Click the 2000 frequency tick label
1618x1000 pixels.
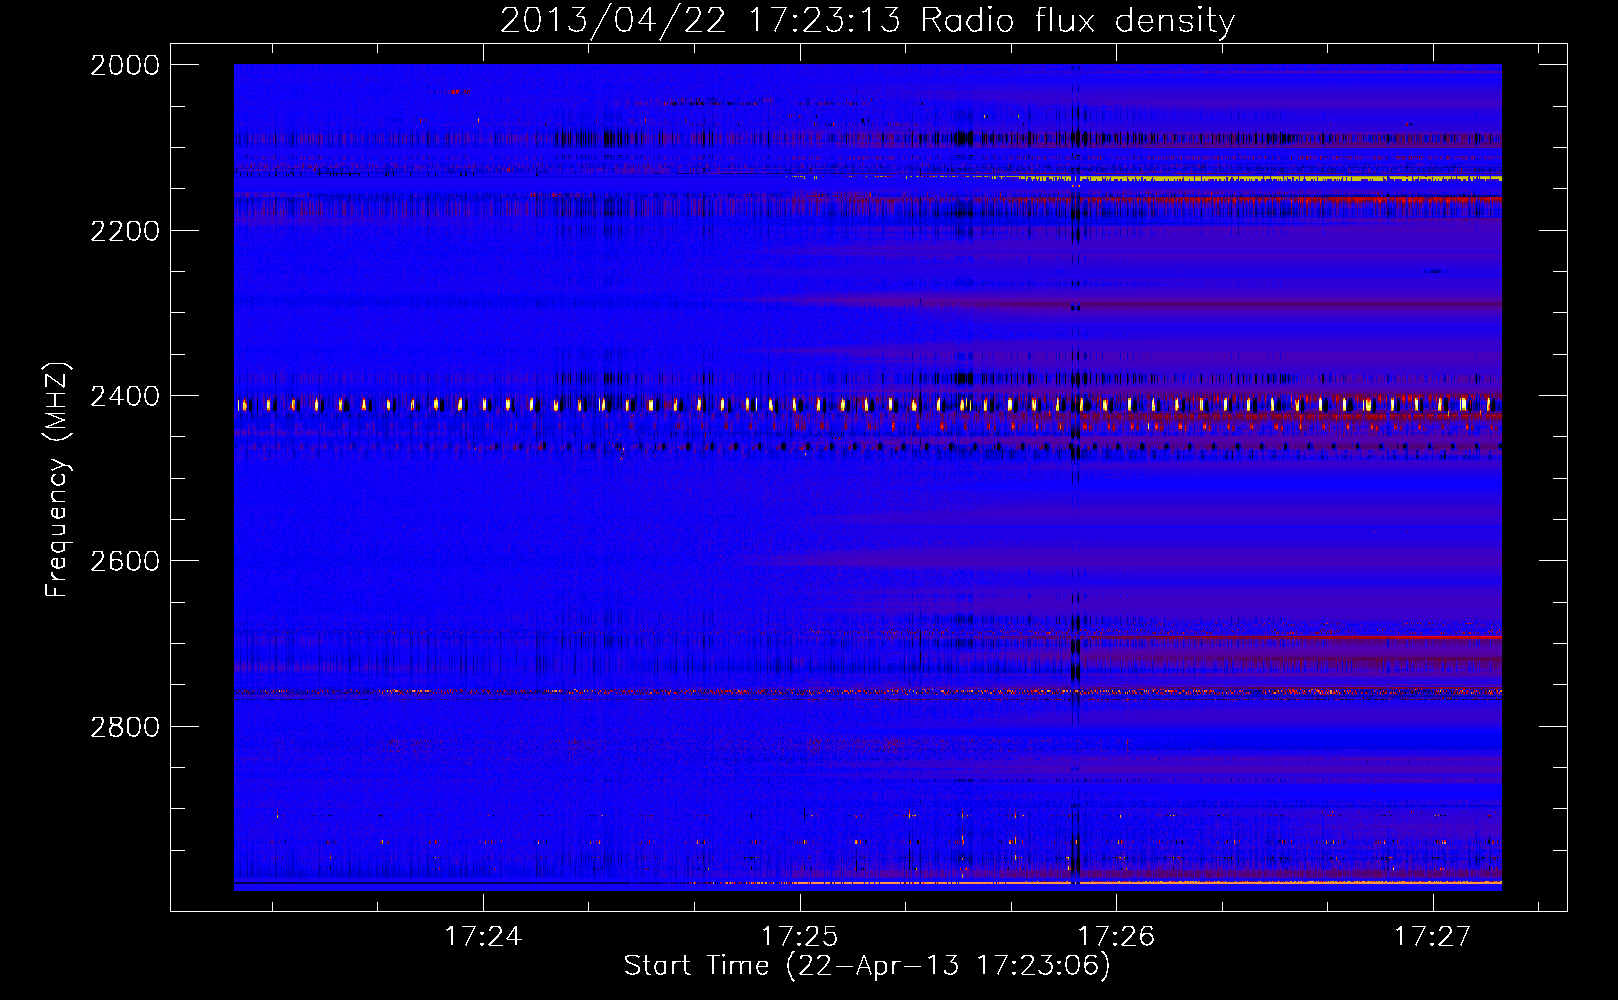[125, 65]
